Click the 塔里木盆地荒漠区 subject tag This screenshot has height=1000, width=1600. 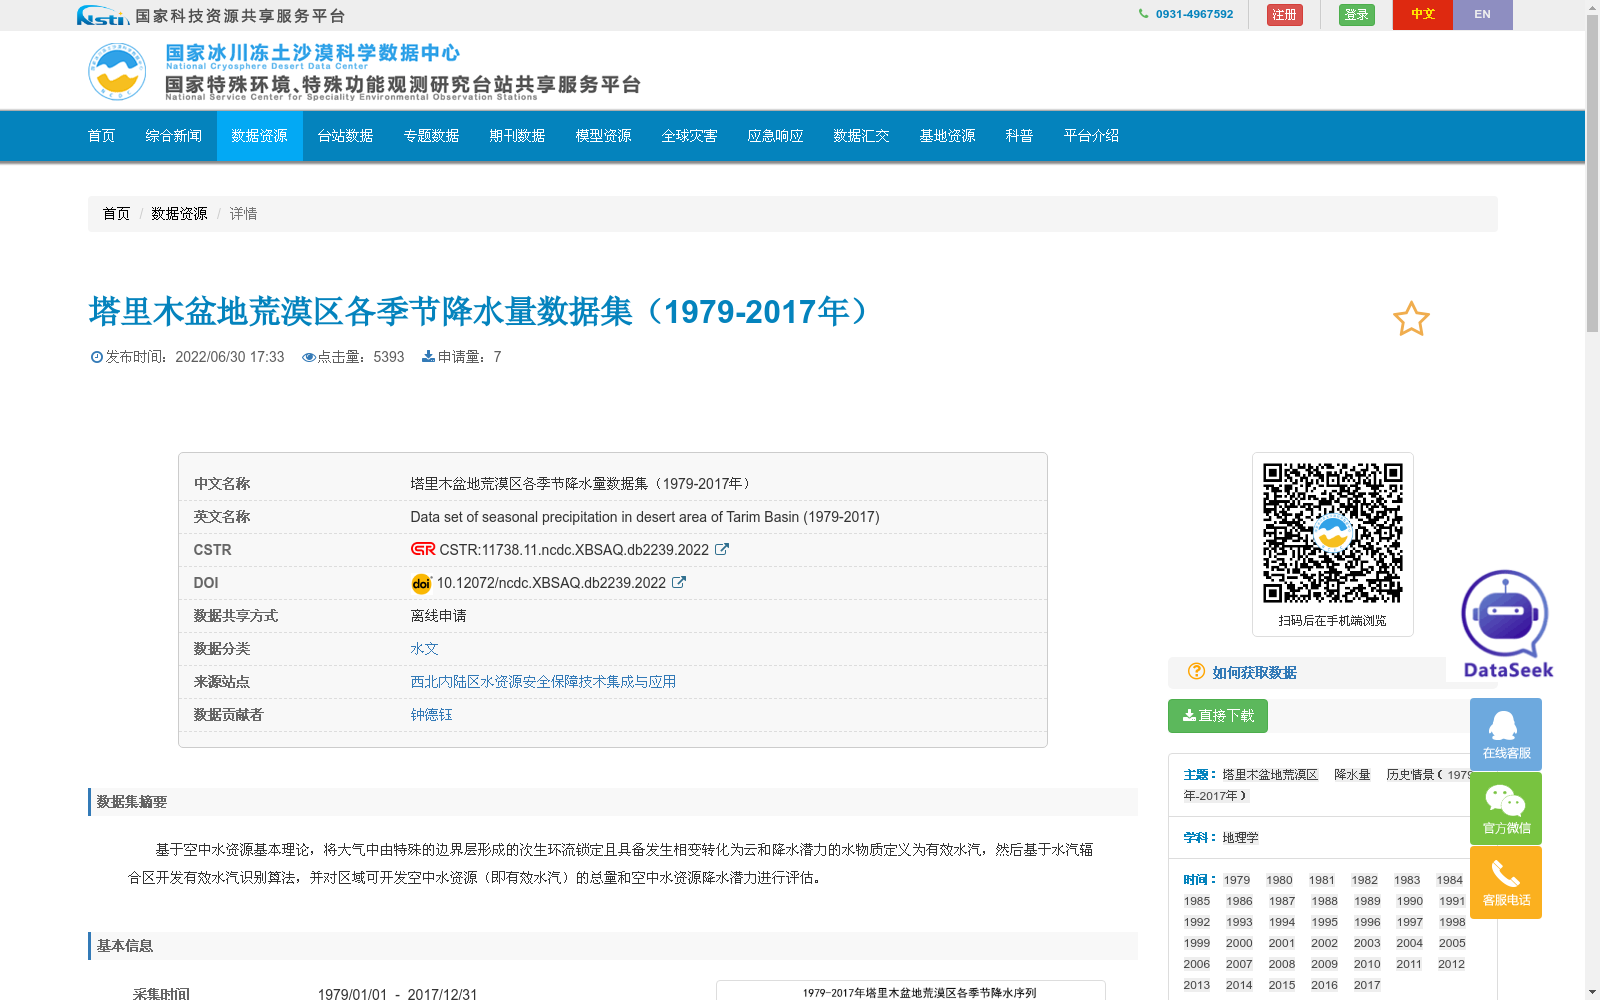tap(1270, 775)
